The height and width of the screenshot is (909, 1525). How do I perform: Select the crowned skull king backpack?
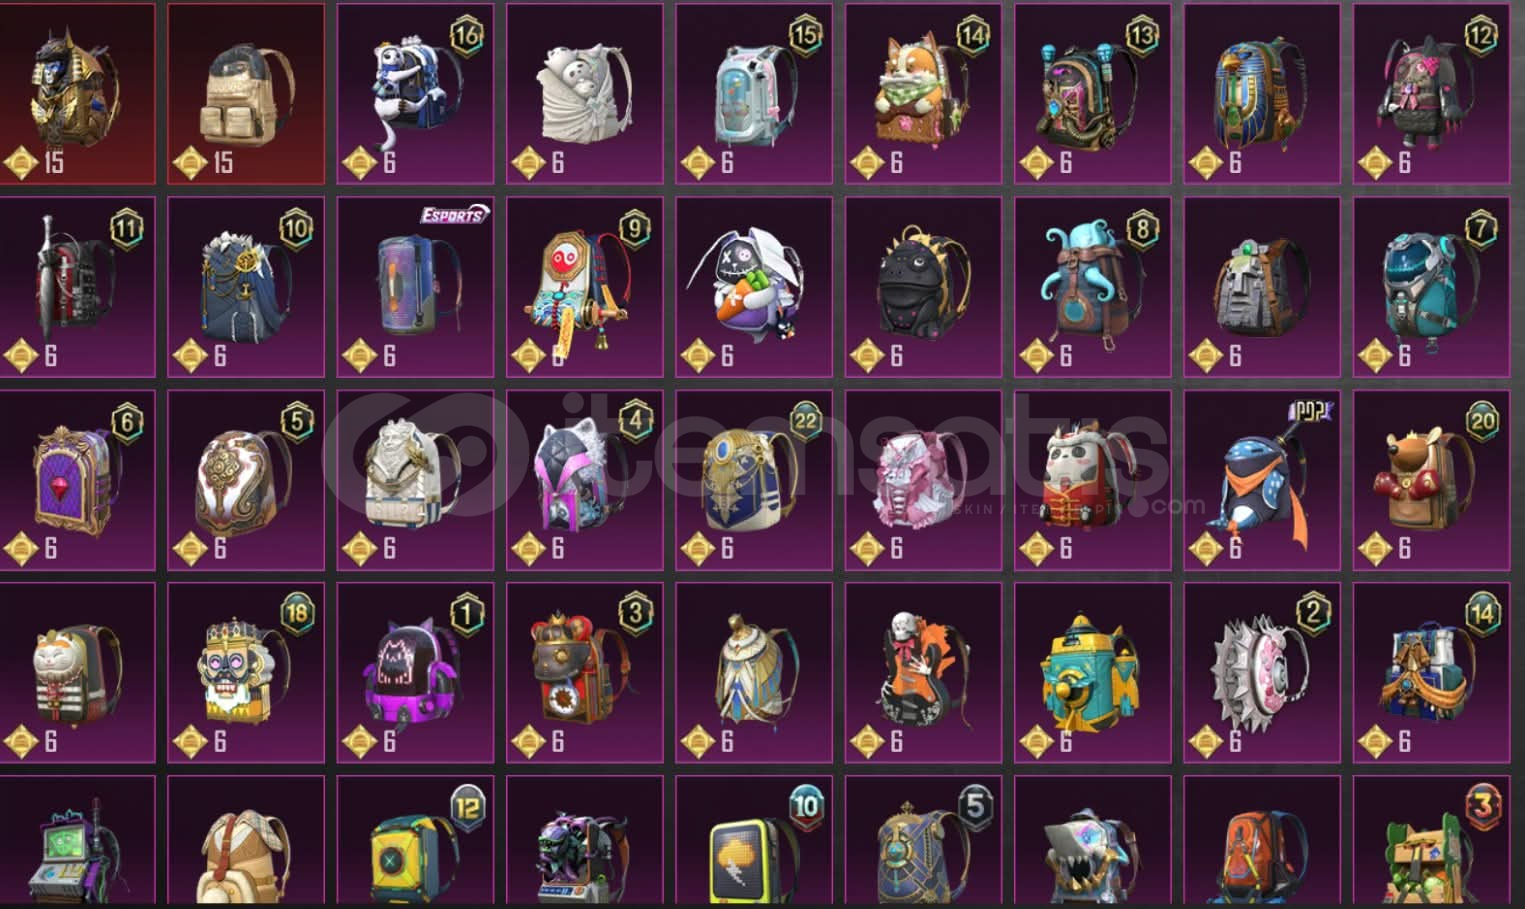(246, 673)
